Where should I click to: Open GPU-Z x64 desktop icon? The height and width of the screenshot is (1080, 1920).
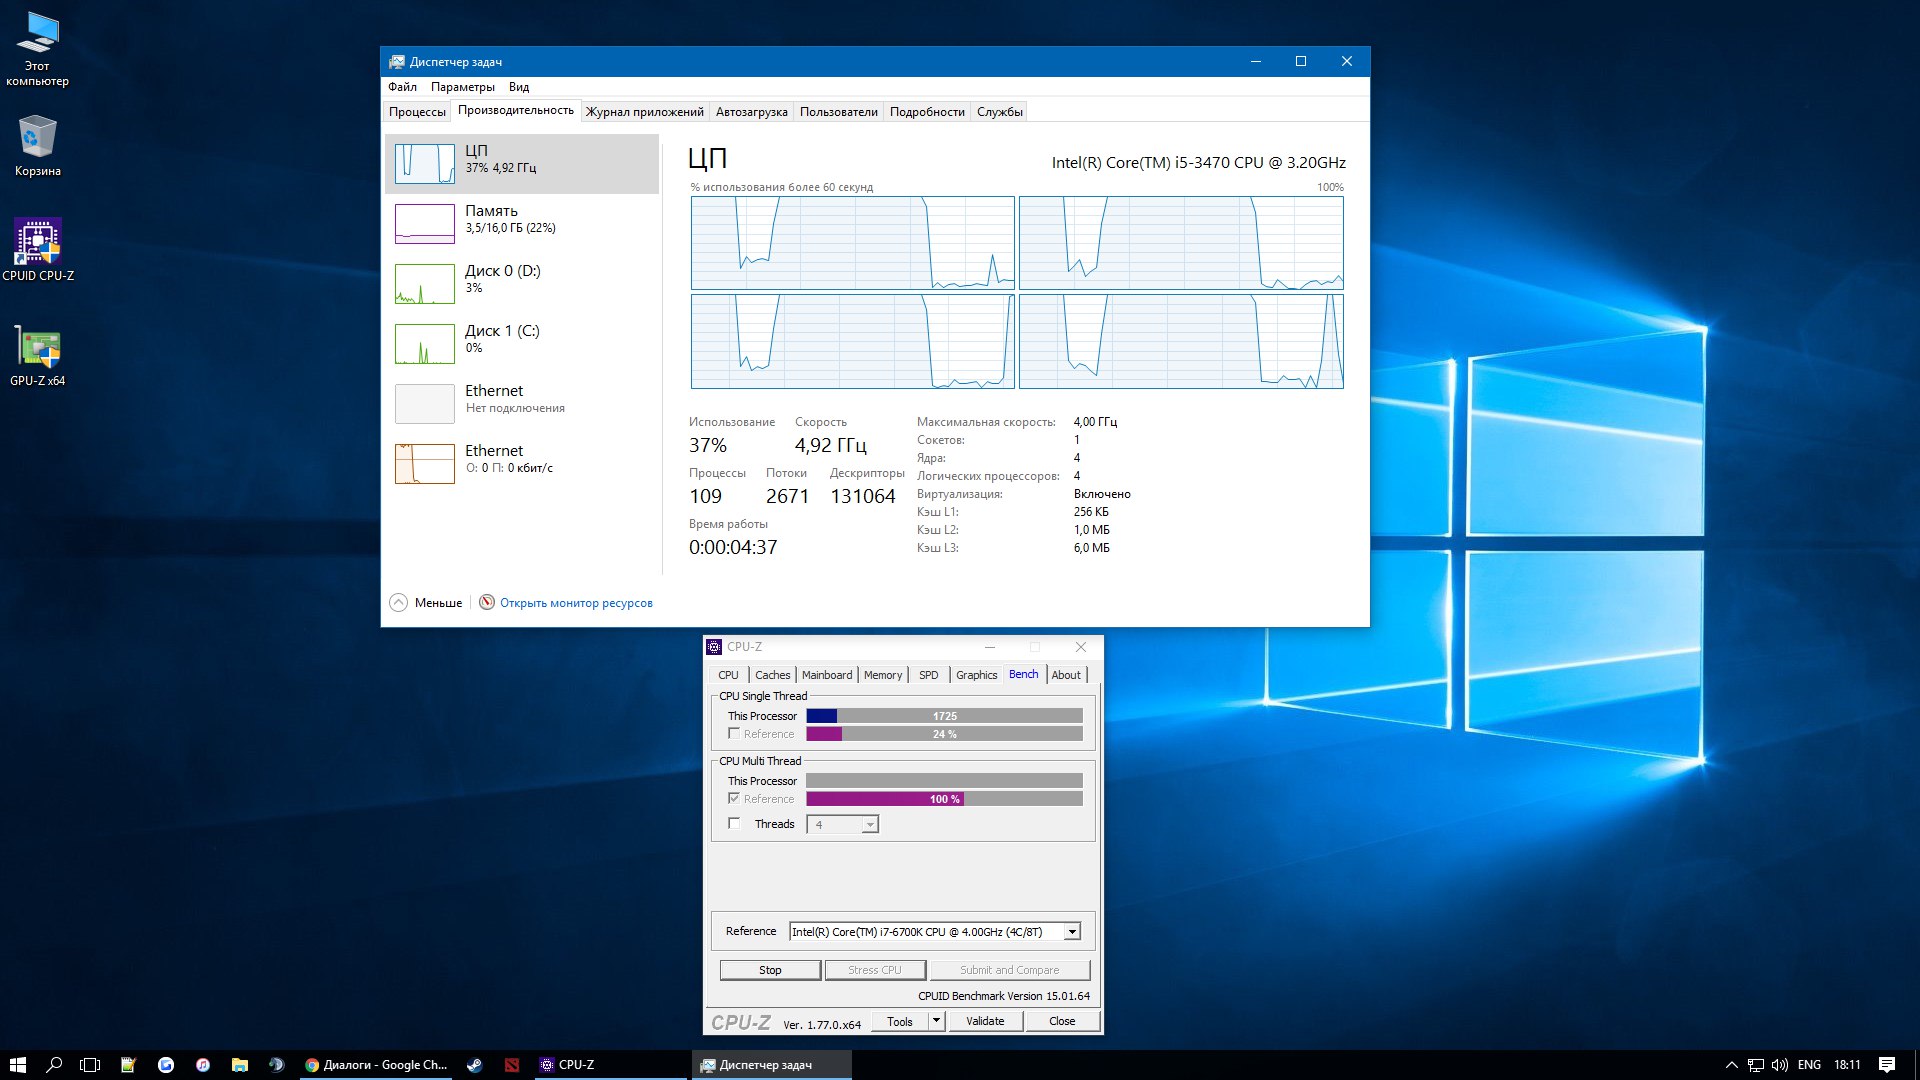(38, 348)
